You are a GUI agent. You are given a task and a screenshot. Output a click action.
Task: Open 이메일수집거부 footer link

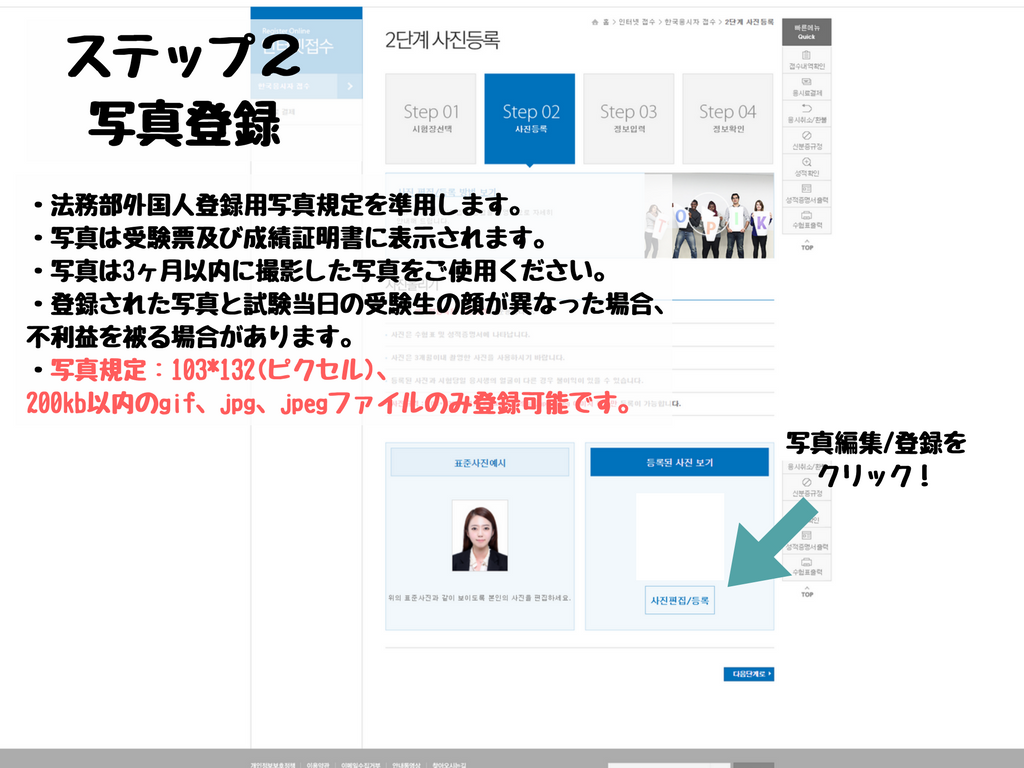(360, 765)
